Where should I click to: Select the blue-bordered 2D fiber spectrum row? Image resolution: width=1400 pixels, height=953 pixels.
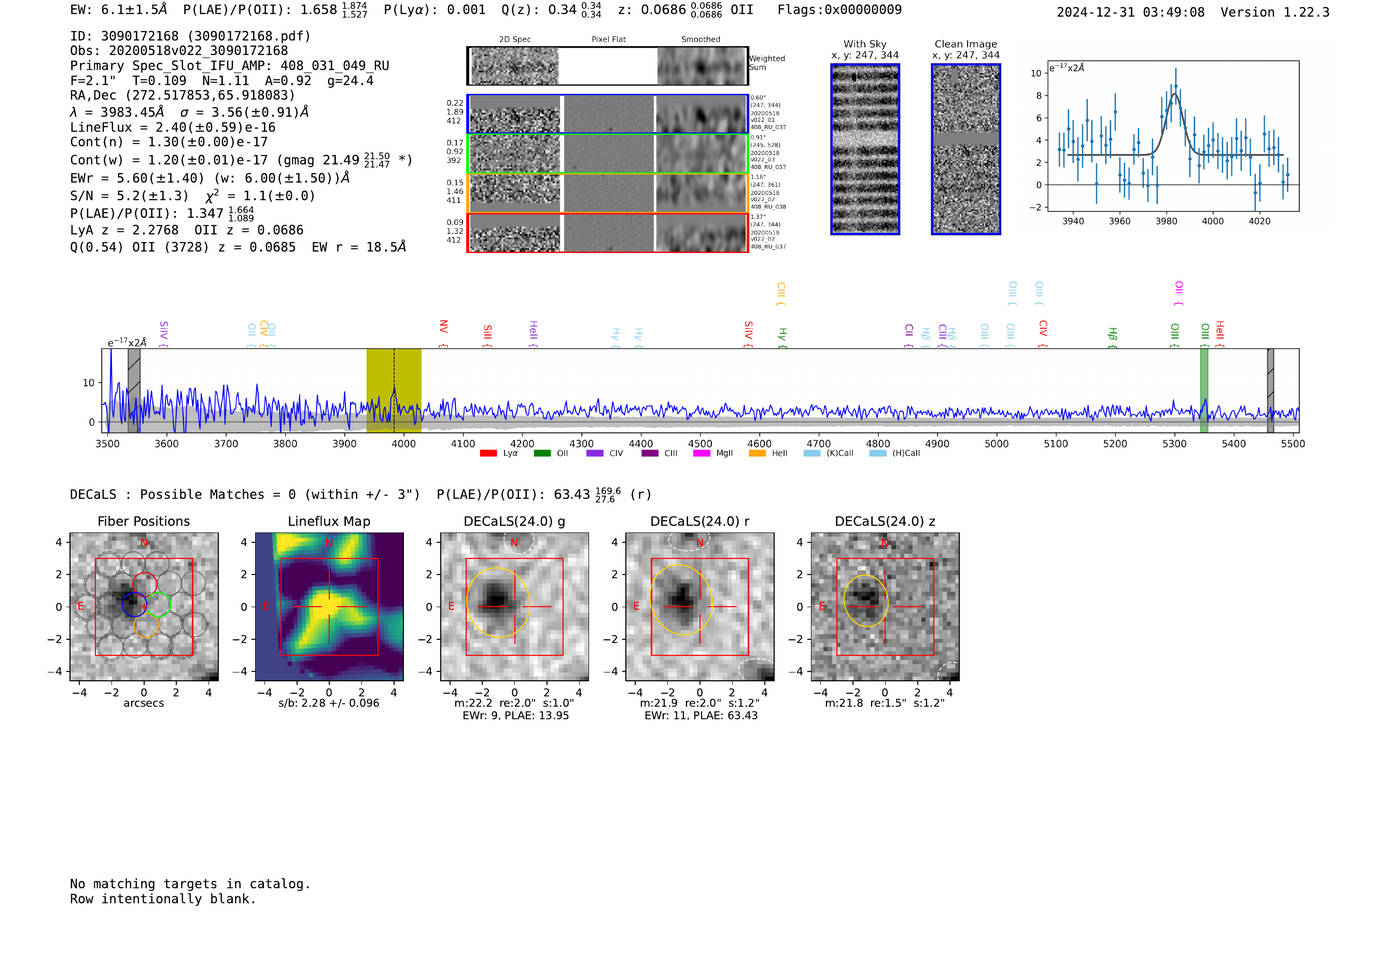click(607, 114)
